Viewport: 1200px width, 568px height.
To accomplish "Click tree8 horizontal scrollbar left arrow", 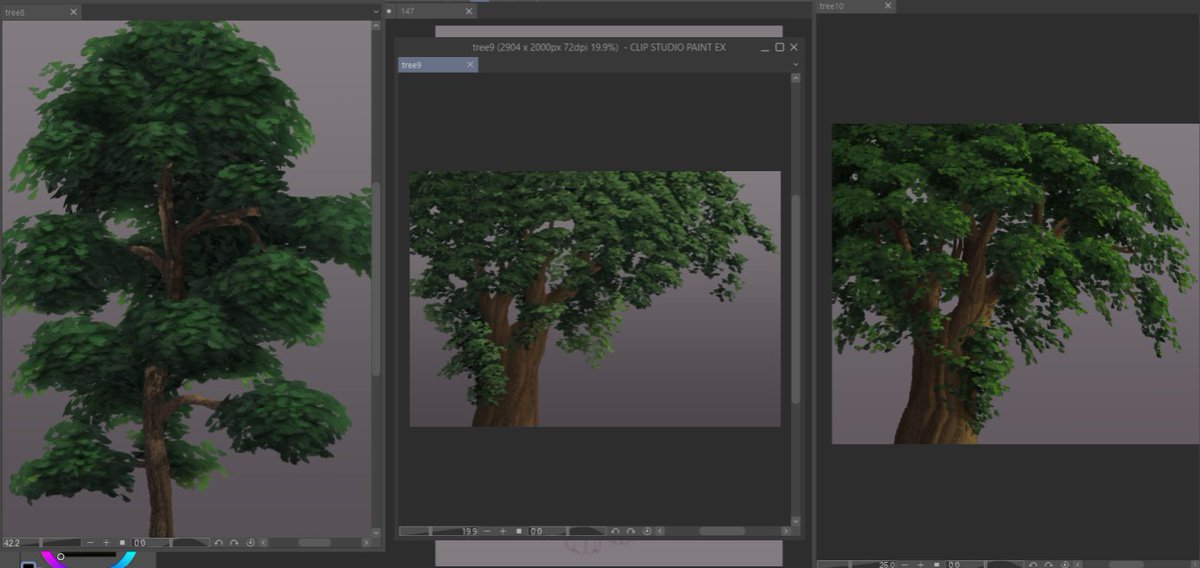I will pos(264,543).
